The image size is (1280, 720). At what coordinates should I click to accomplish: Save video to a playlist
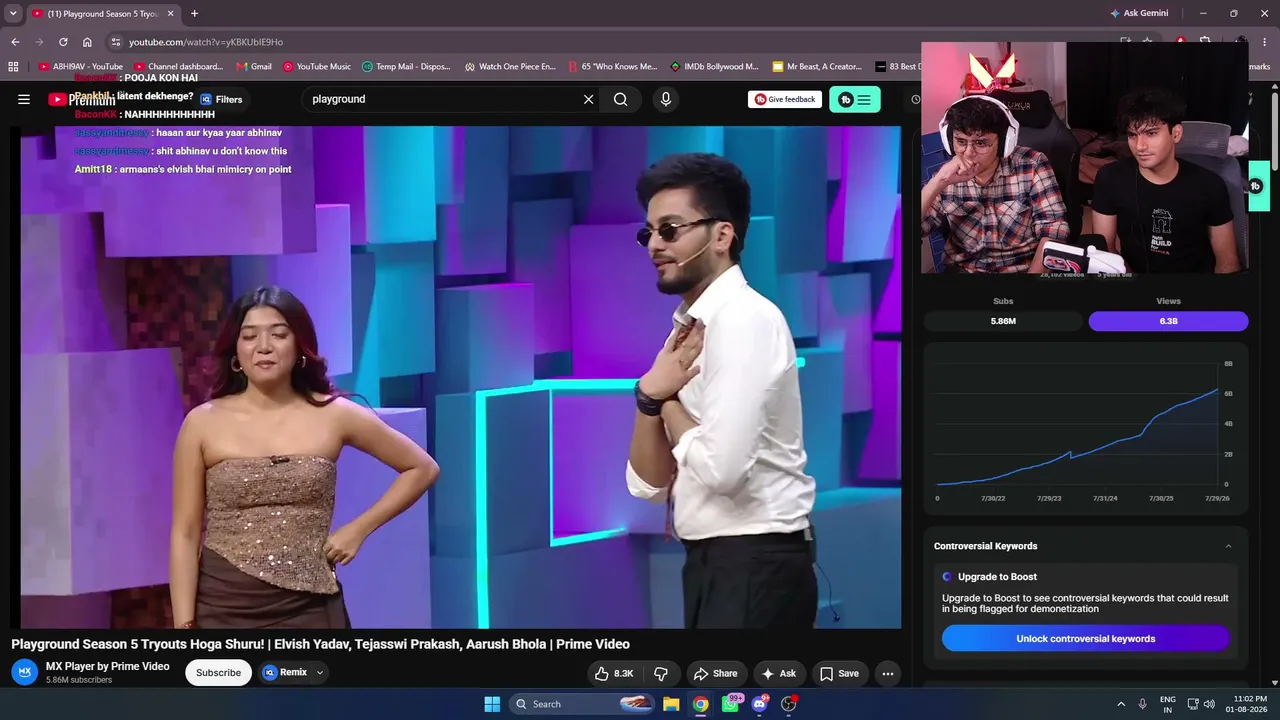839,674
